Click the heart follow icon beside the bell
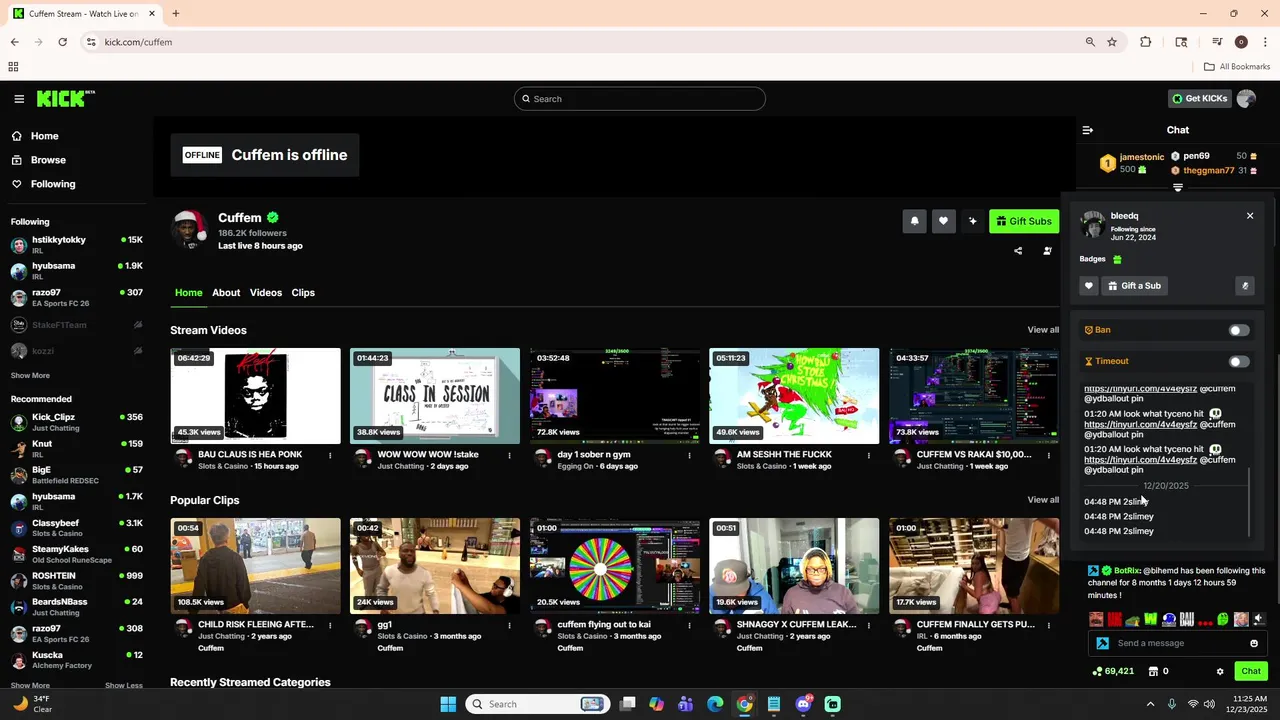 [x=943, y=221]
